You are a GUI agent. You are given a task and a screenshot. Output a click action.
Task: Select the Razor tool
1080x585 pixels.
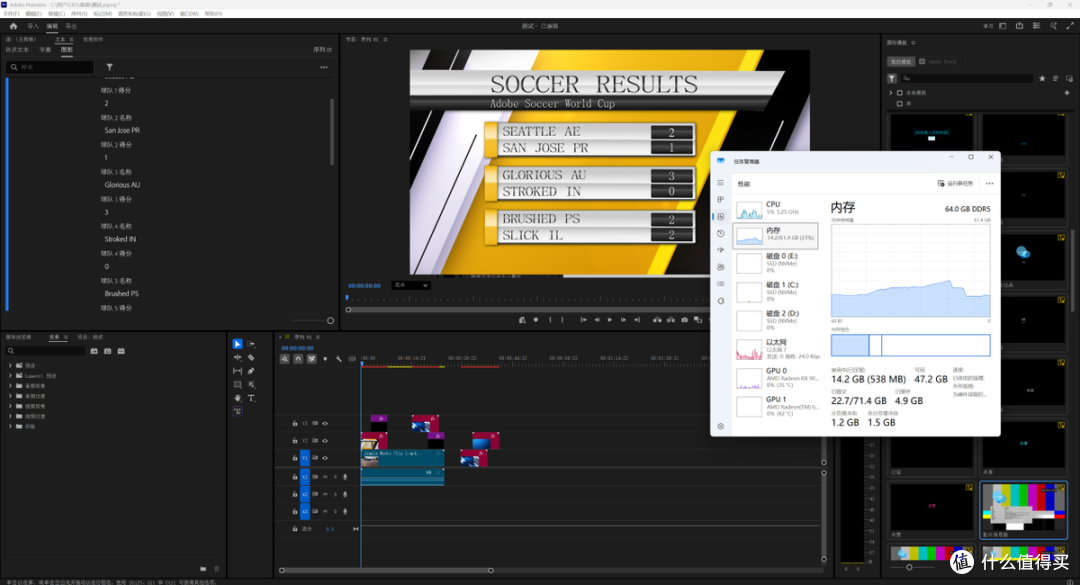click(251, 358)
